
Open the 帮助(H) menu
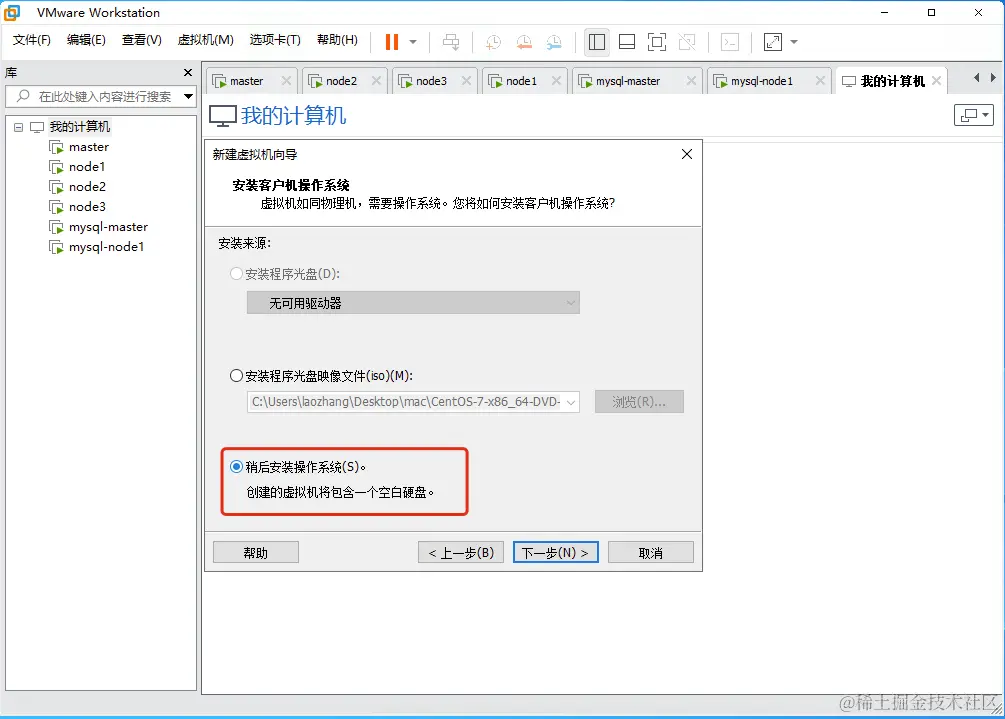click(x=337, y=40)
